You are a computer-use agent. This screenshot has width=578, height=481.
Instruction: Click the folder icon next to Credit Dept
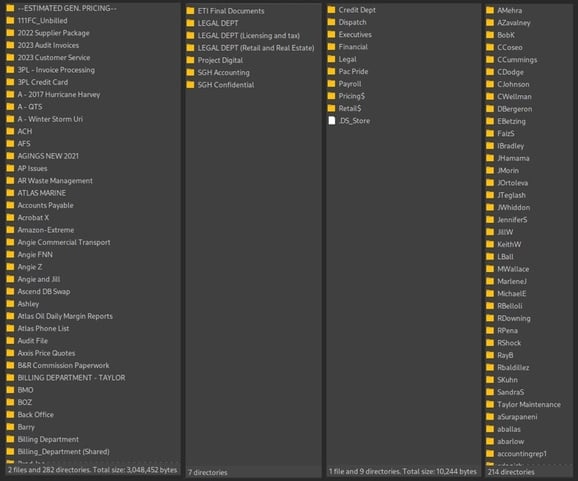331,10
